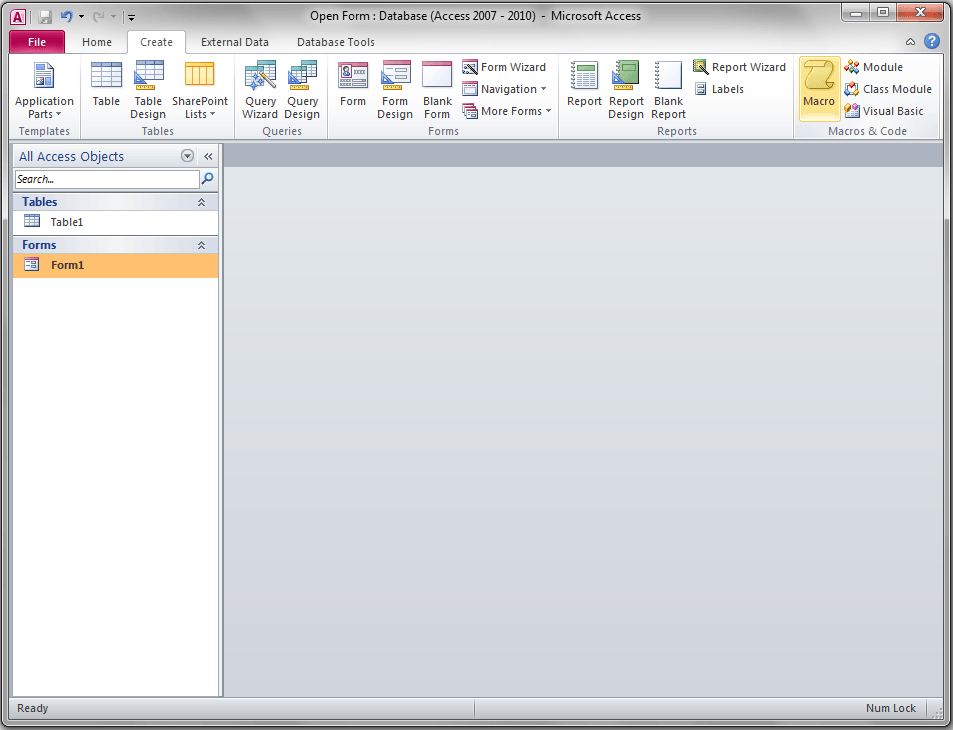Select Table1 in the navigation pane
Image resolution: width=953 pixels, height=730 pixels.
[x=115, y=222]
